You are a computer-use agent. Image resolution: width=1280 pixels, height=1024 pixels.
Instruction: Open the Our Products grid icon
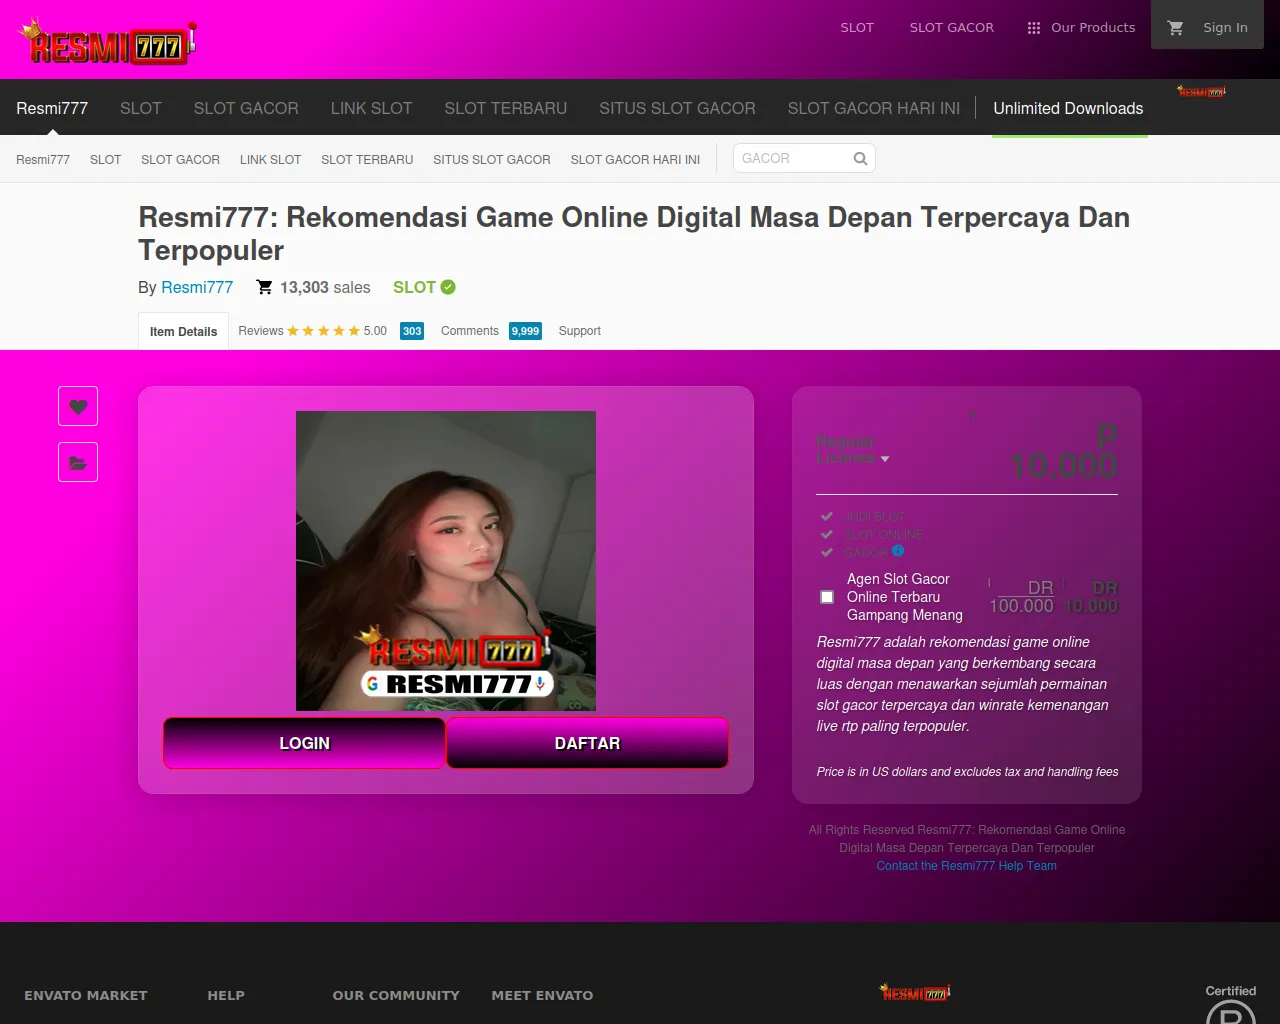pos(1034,28)
